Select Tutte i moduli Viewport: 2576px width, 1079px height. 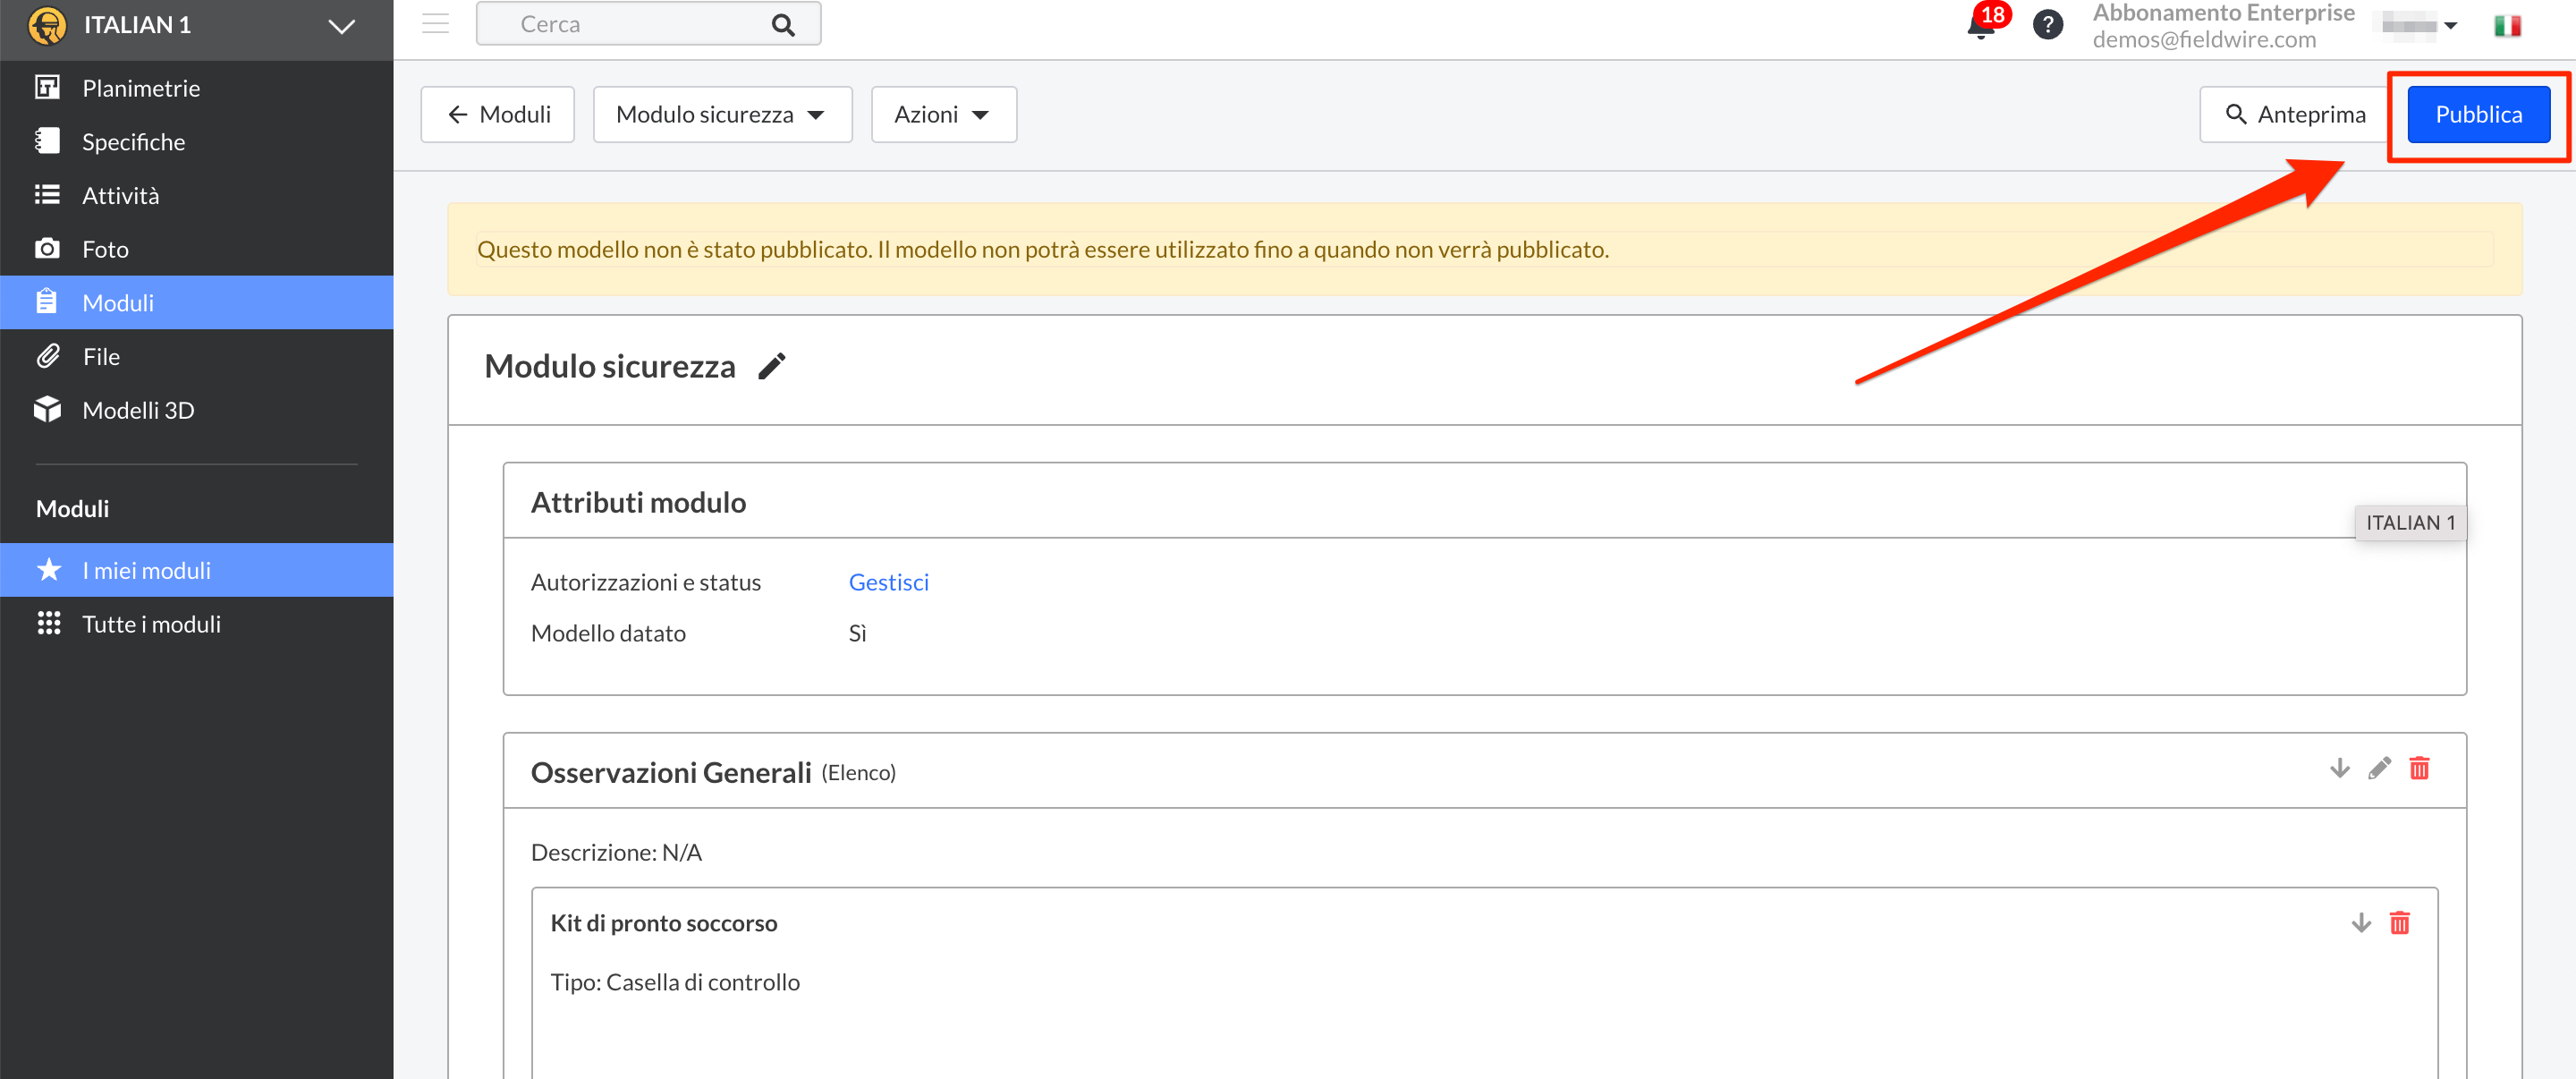pyautogui.click(x=197, y=624)
